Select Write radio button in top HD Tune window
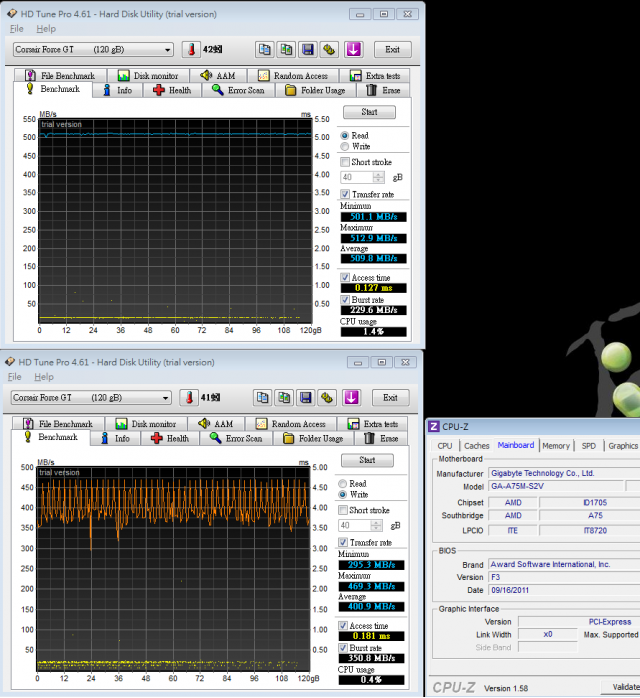This screenshot has width=640, height=698. pyautogui.click(x=344, y=146)
